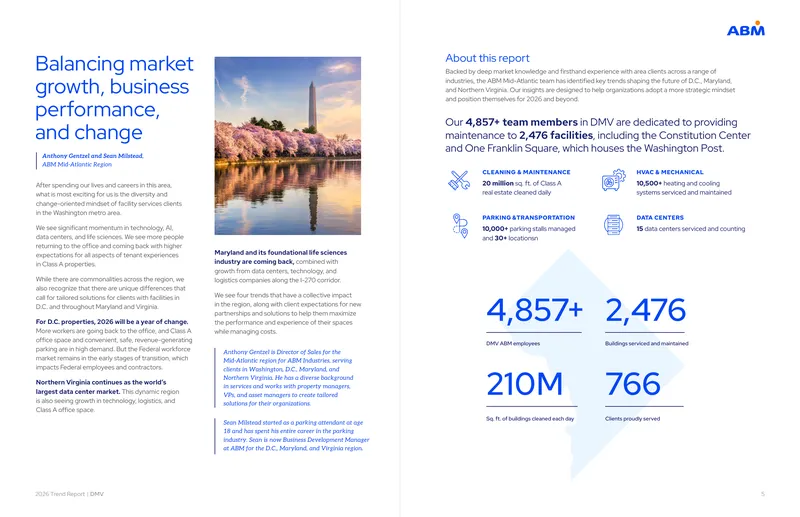
Task: Click Anthony Gentzel's bio paragraph
Action: (288, 378)
